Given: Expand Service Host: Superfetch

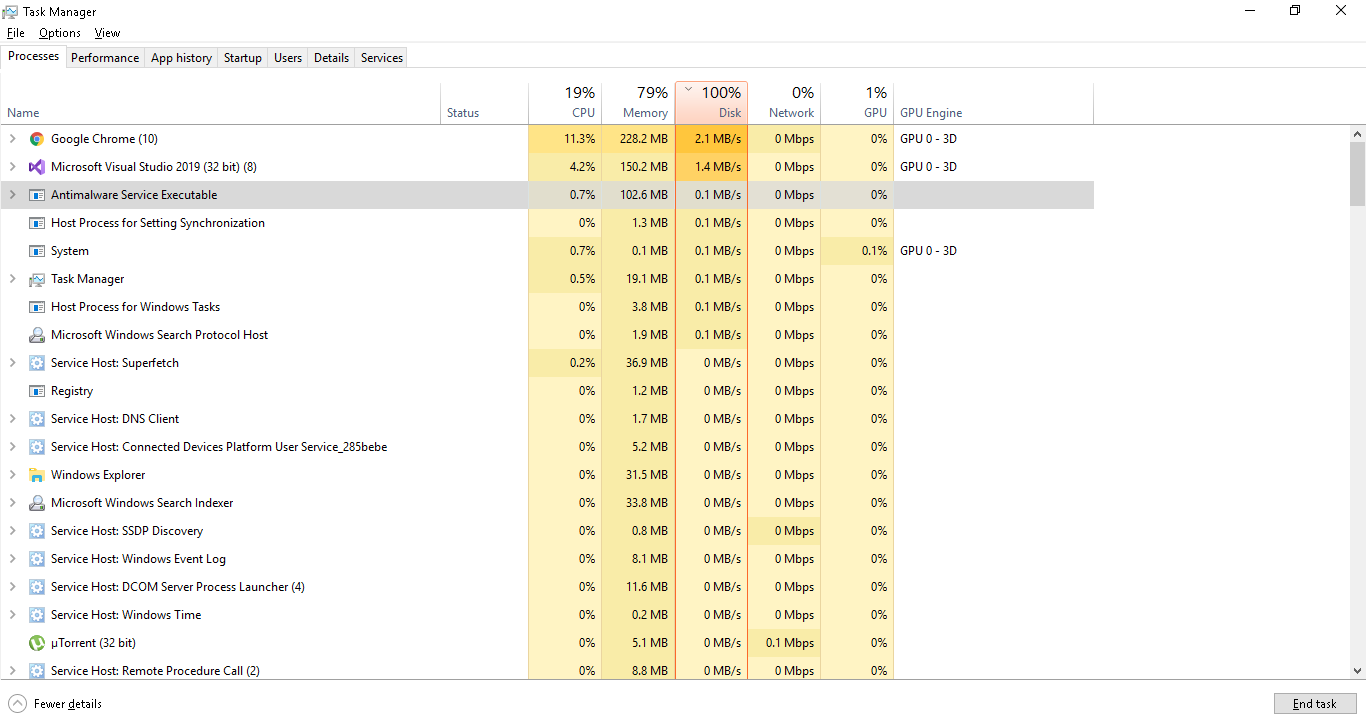Looking at the screenshot, I should click(x=12, y=363).
